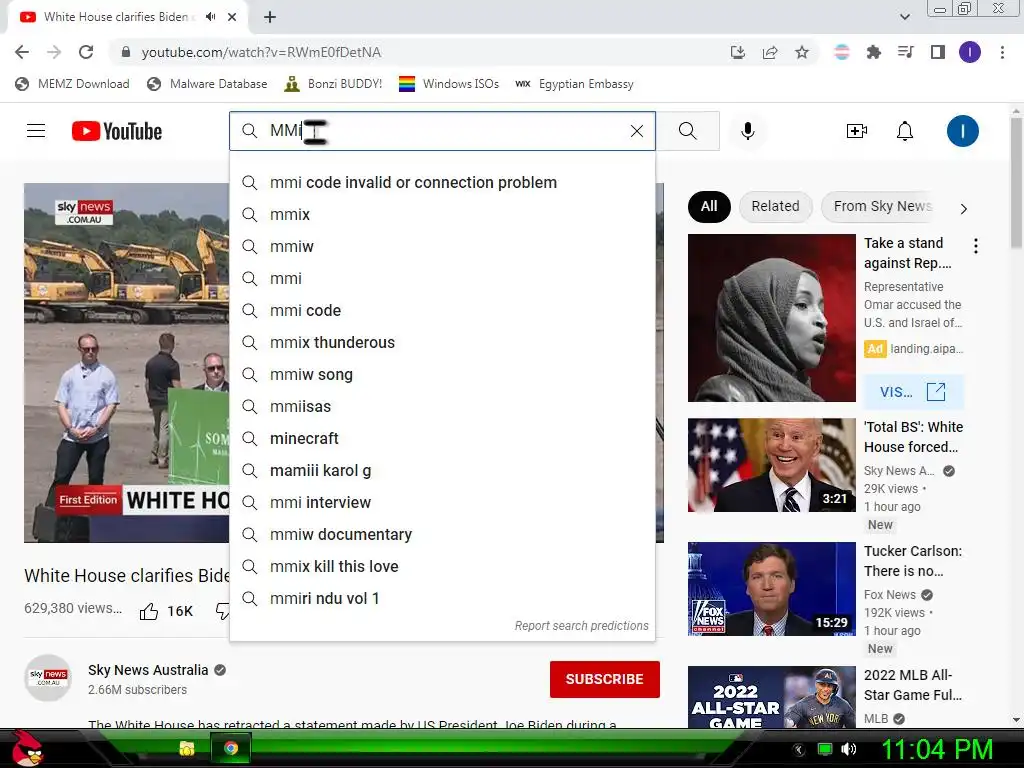Screen dimensions: 1024x768
Task: Open a new browser tab
Action: point(270,17)
